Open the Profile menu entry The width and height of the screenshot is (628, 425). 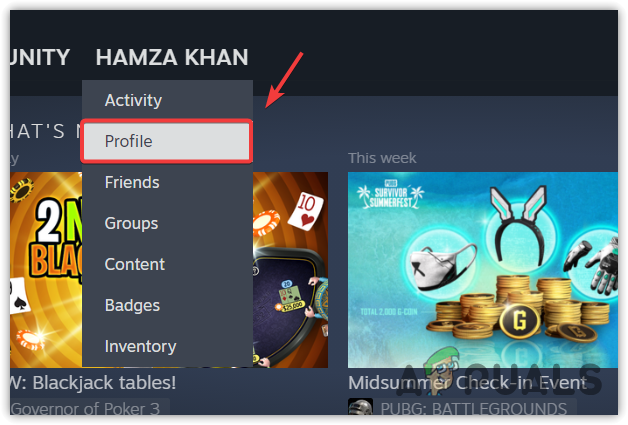point(167,141)
